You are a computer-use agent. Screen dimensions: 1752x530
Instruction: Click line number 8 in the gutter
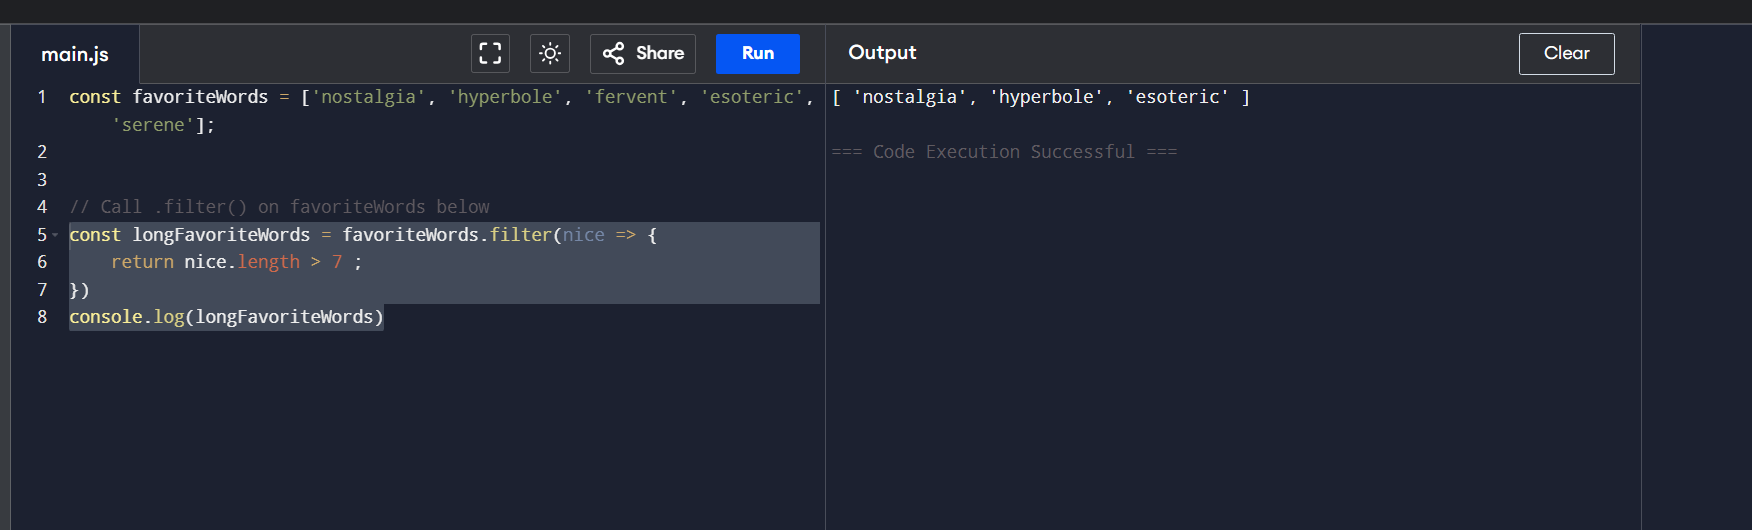point(42,317)
